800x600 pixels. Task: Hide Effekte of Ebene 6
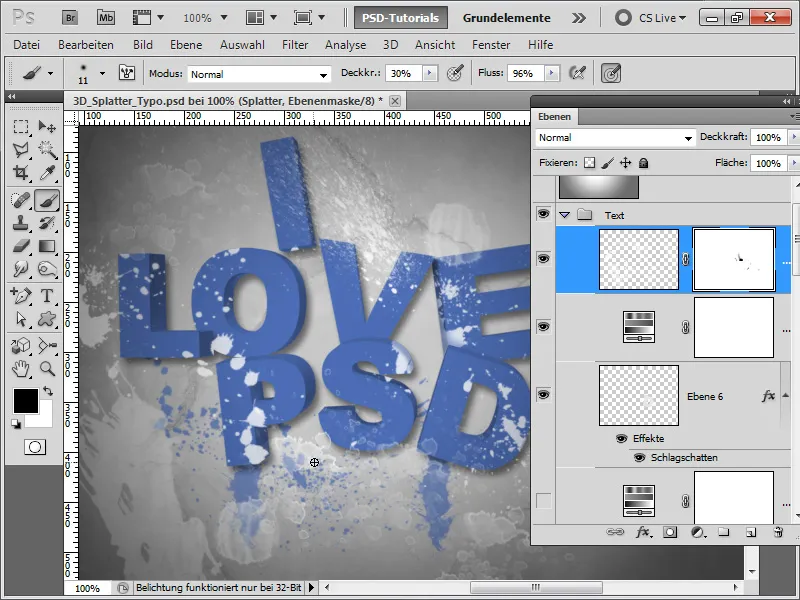click(621, 439)
